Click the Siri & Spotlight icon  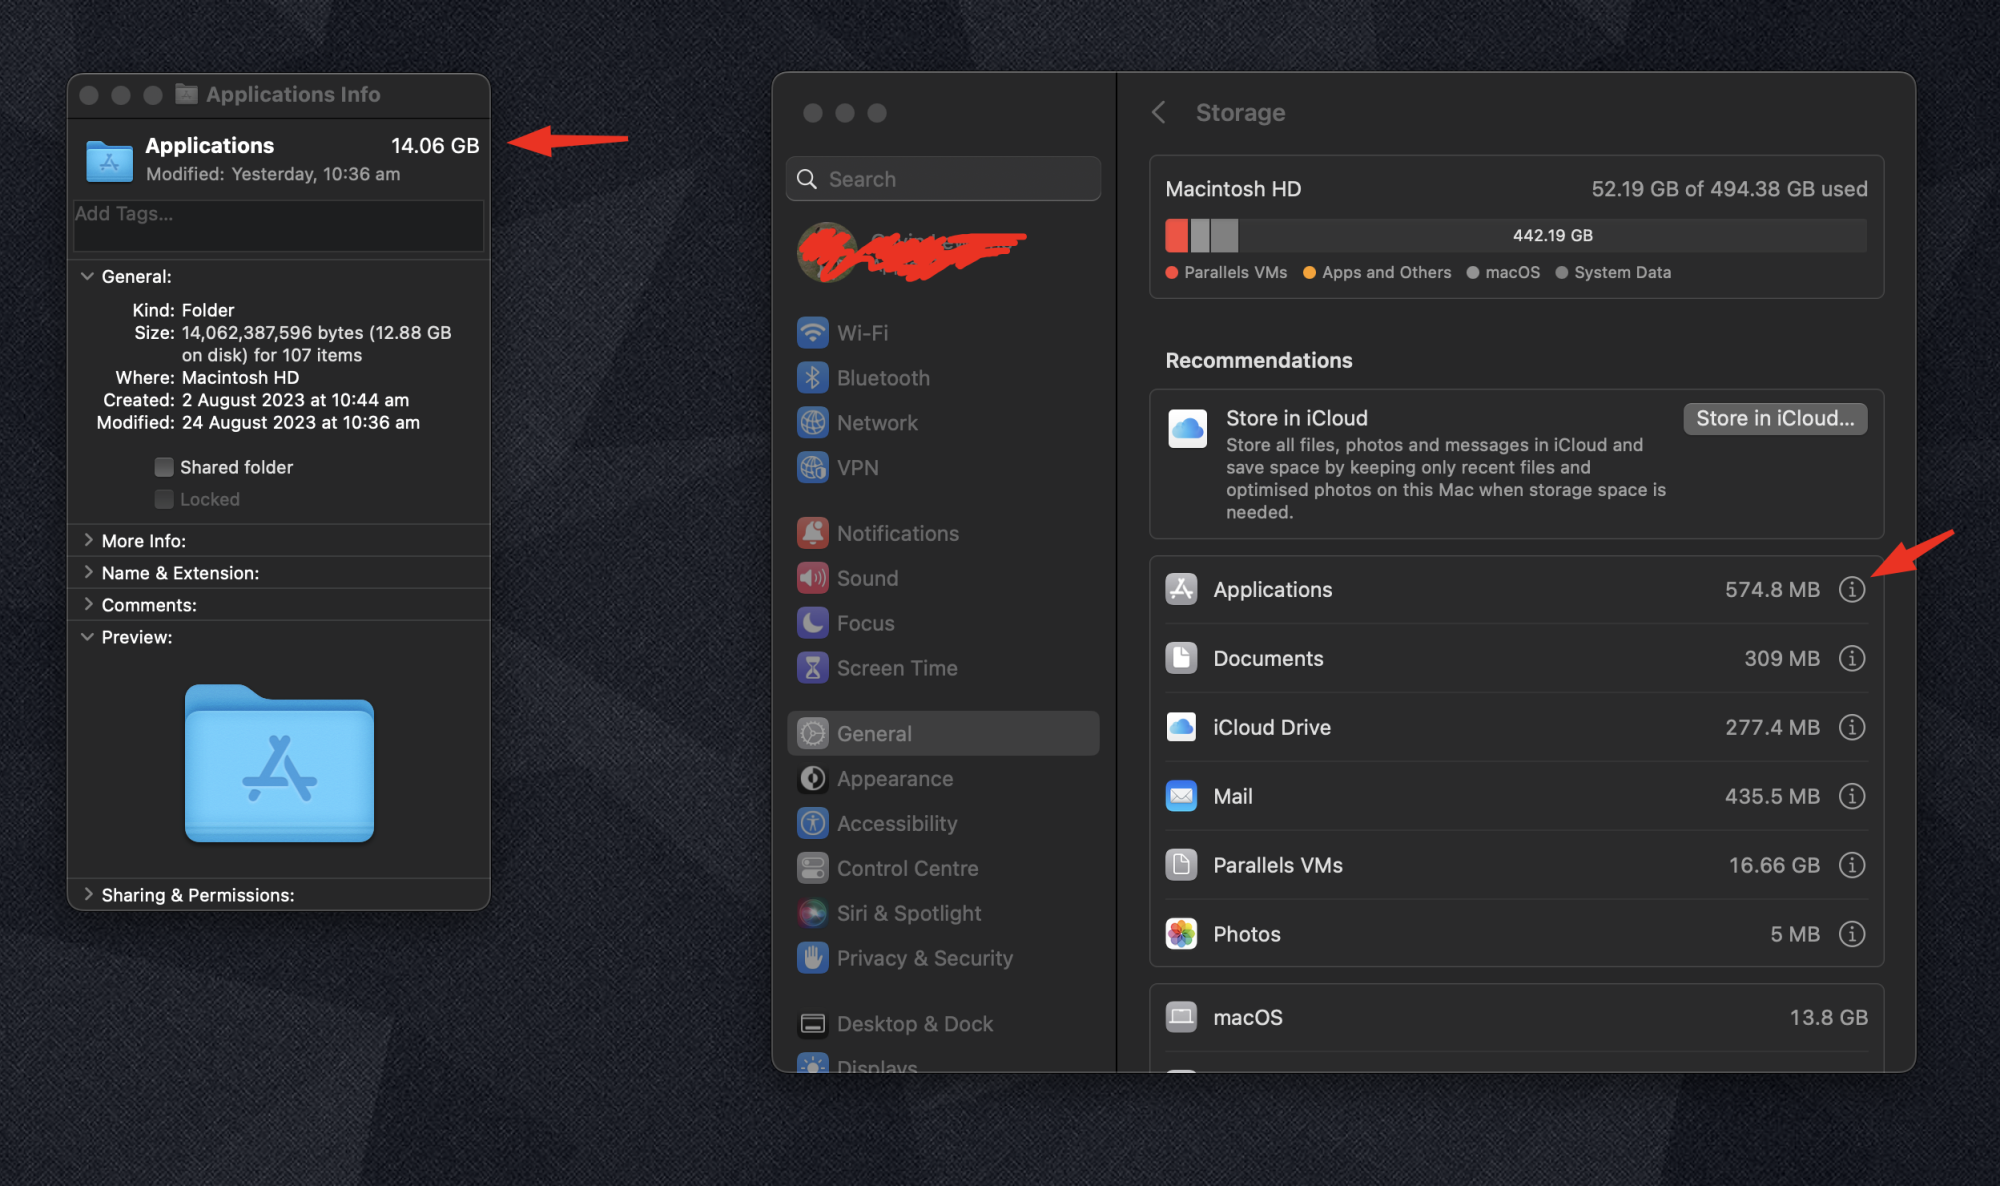813,914
